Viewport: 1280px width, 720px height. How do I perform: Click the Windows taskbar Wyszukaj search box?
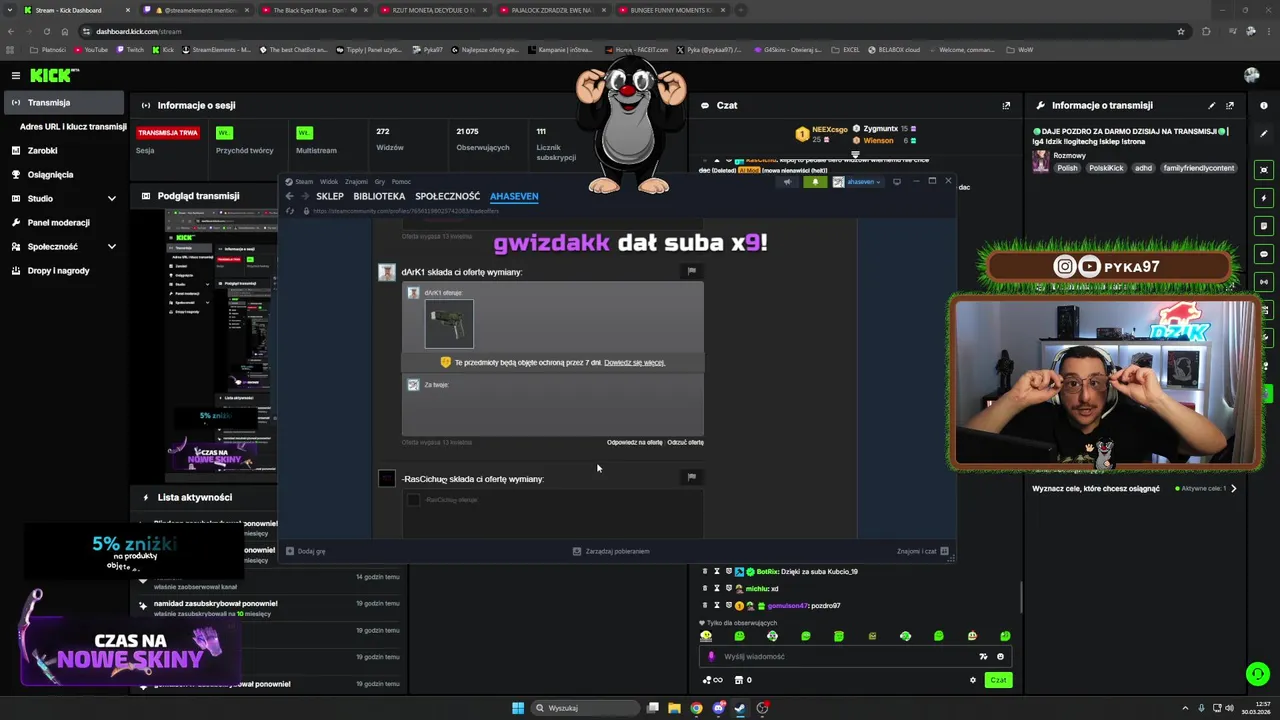tap(585, 708)
